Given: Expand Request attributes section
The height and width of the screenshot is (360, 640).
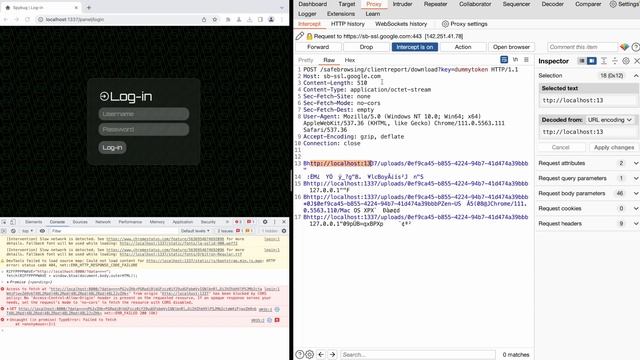Looking at the screenshot, I should 636,163.
